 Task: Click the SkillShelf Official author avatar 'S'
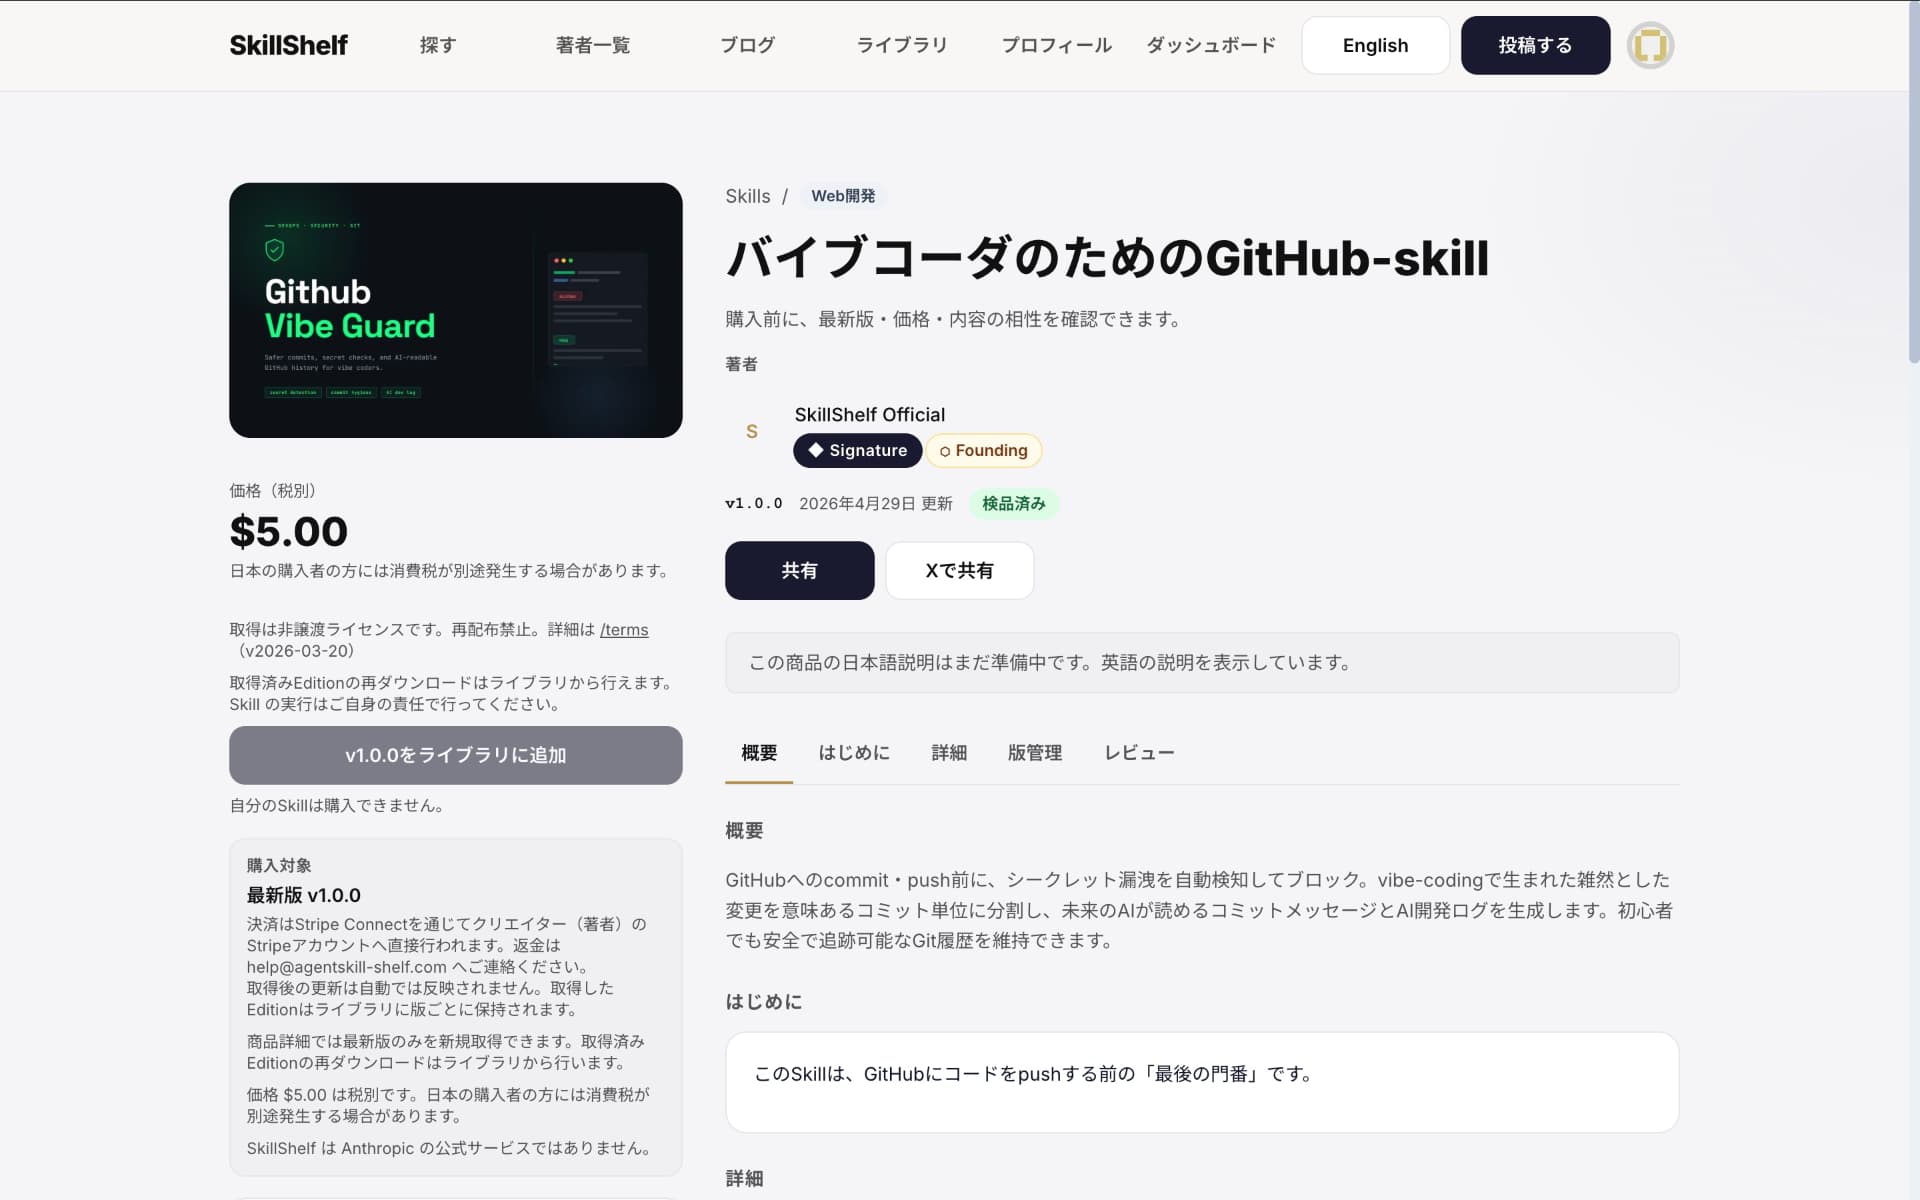tap(752, 431)
